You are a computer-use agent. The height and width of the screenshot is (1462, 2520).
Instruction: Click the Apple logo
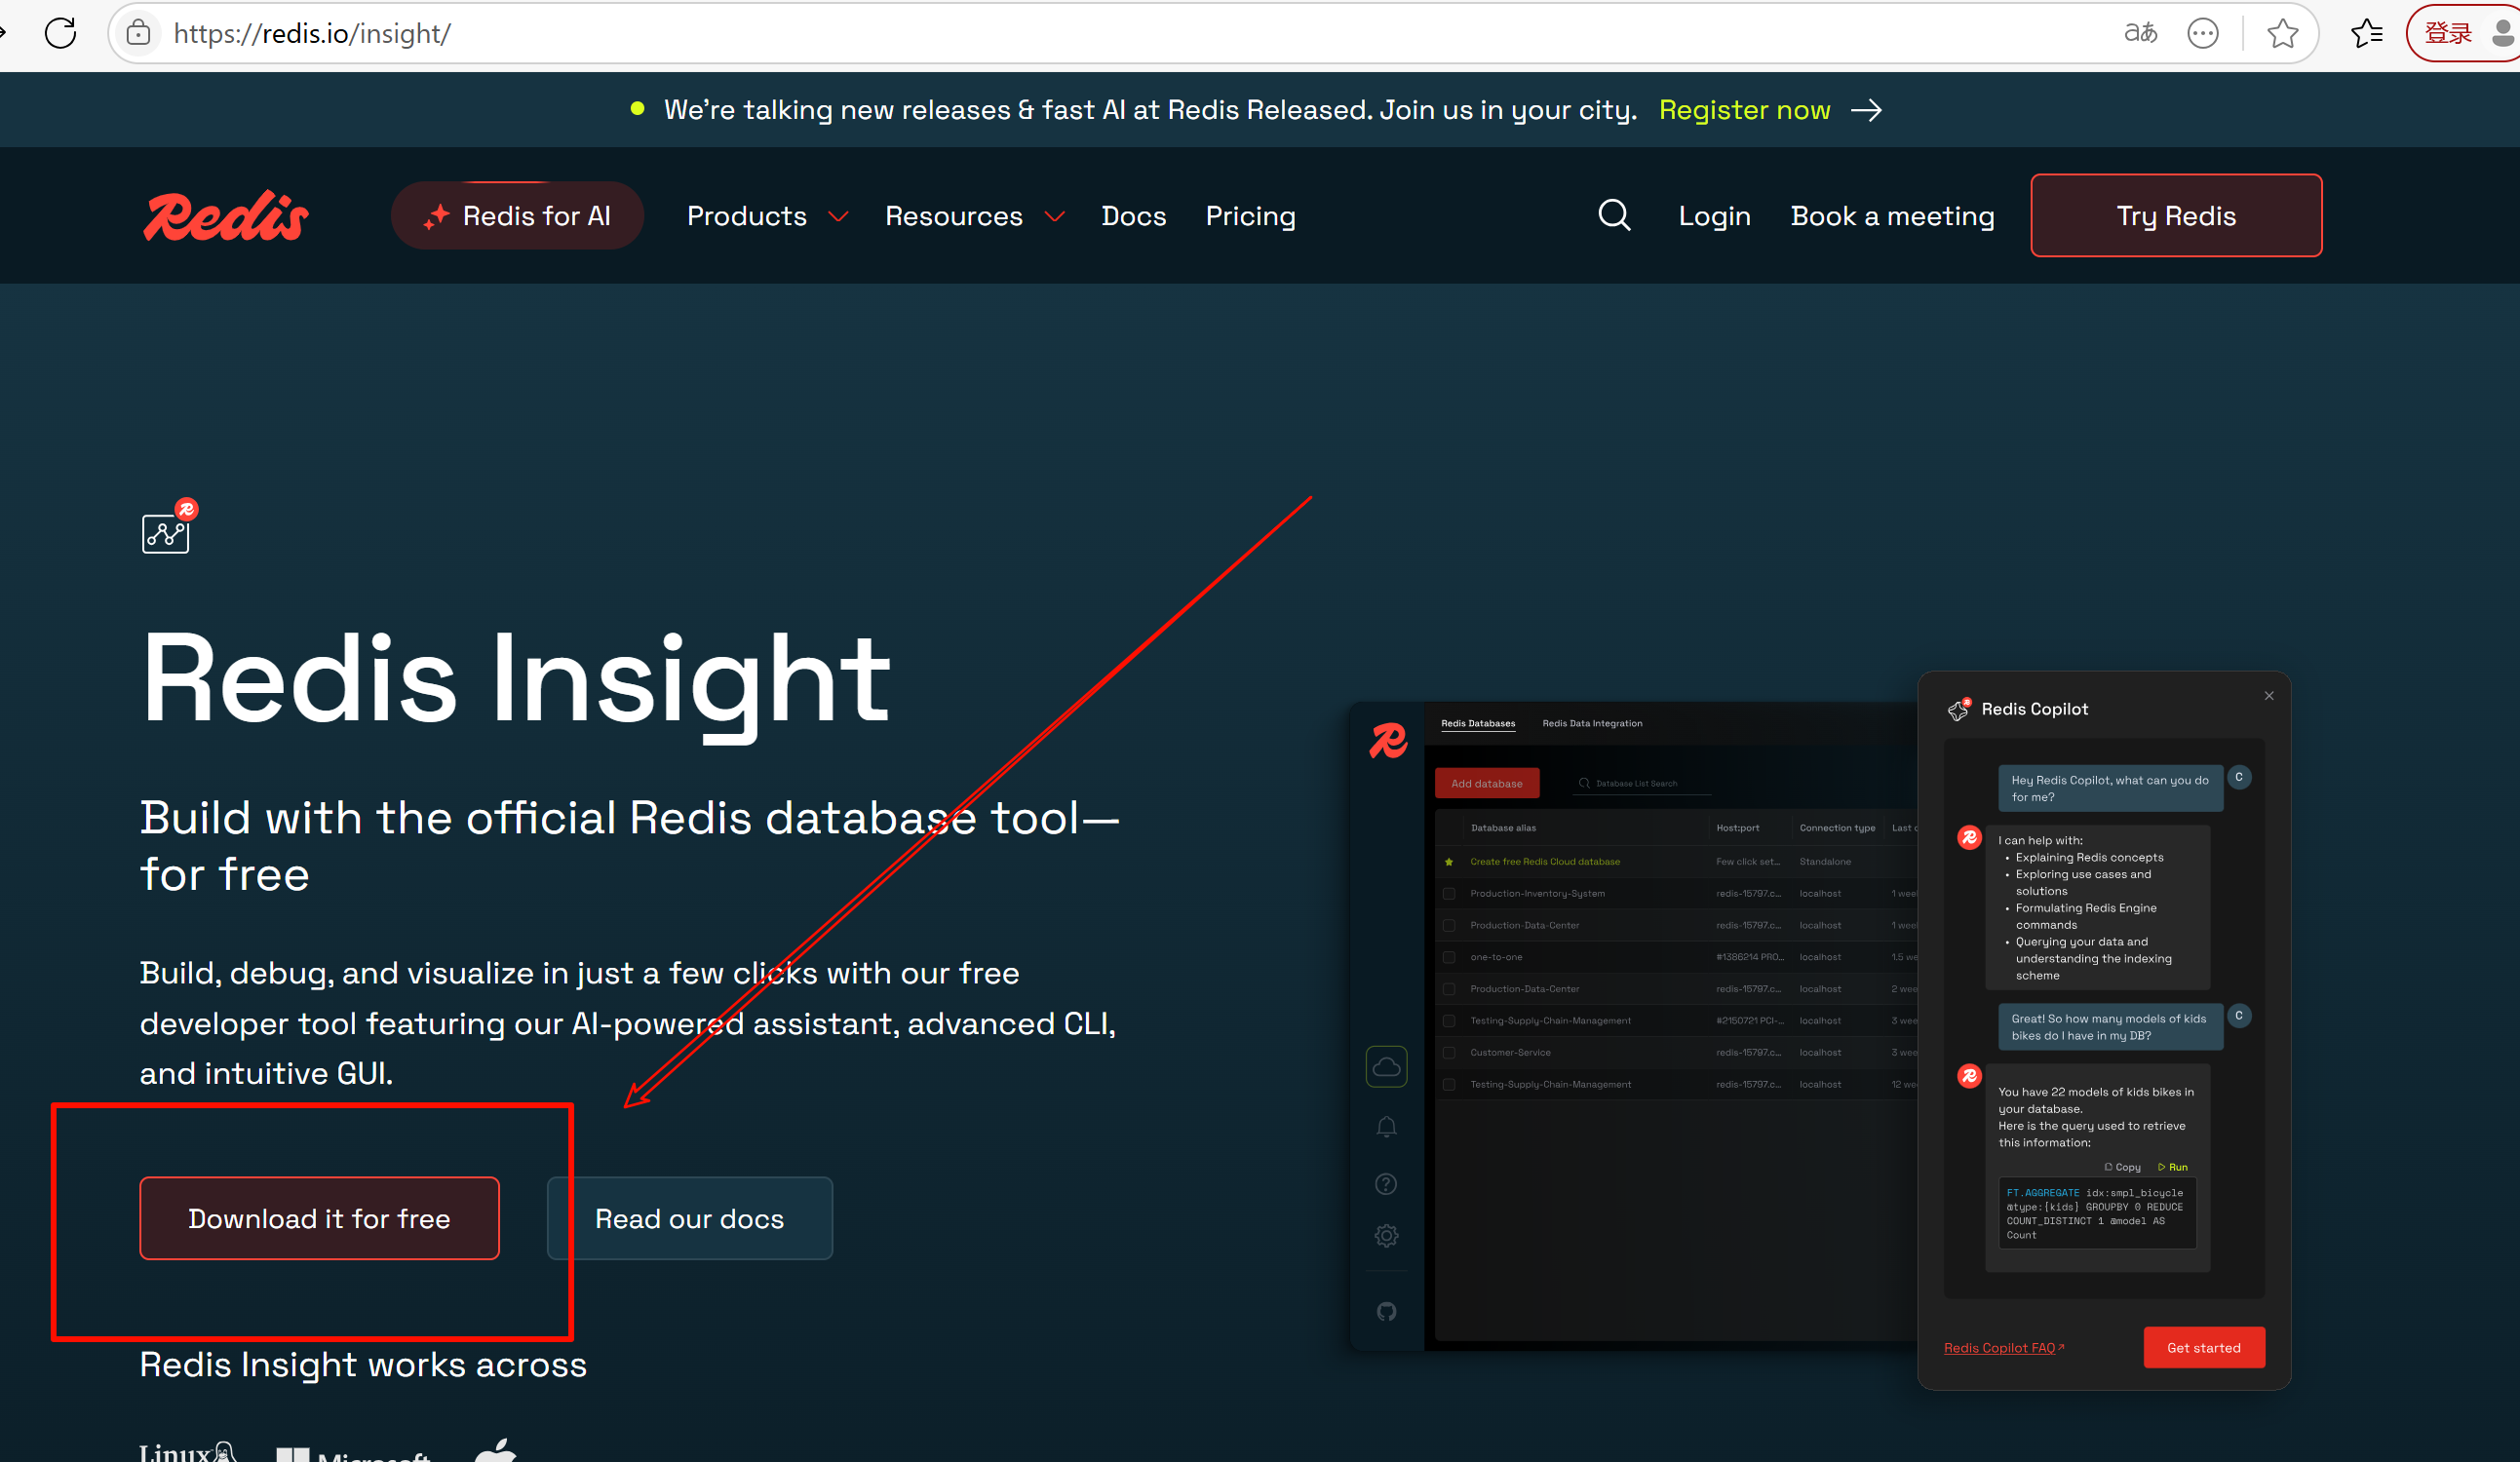pos(496,1450)
